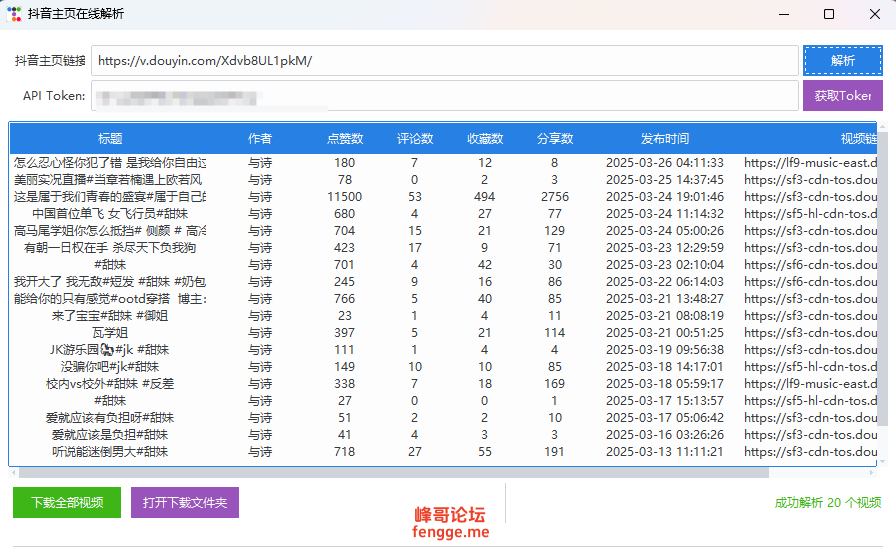
Task: Click timestamp 2025-03-19 09:56:38
Action: [665, 350]
